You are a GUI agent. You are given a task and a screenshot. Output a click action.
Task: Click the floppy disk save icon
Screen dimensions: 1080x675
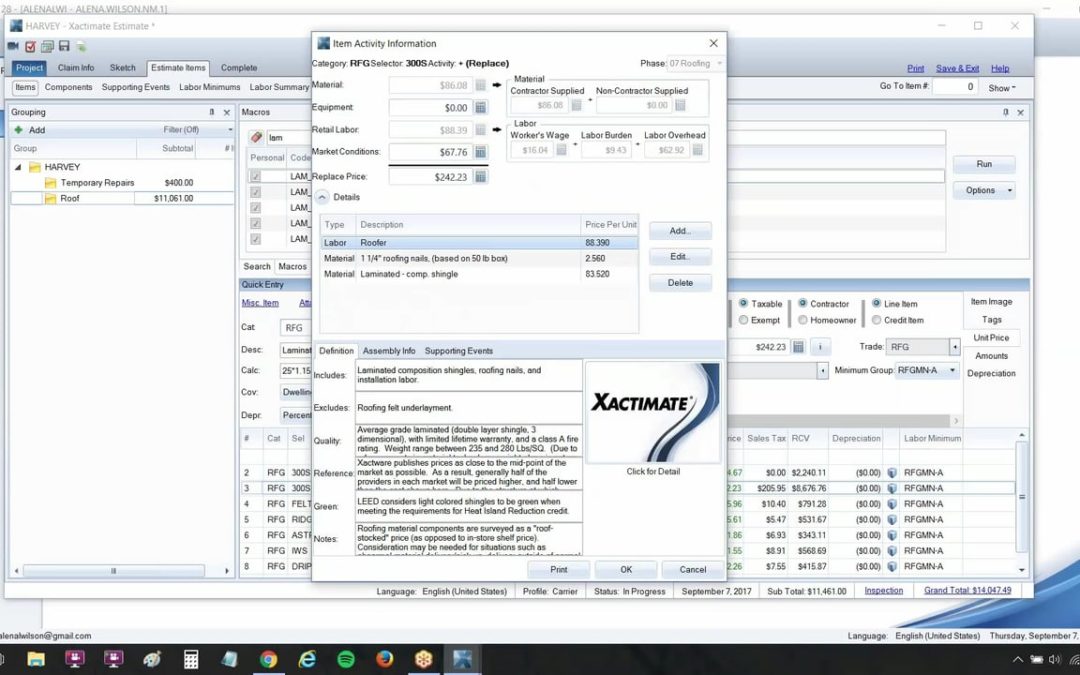coord(64,46)
